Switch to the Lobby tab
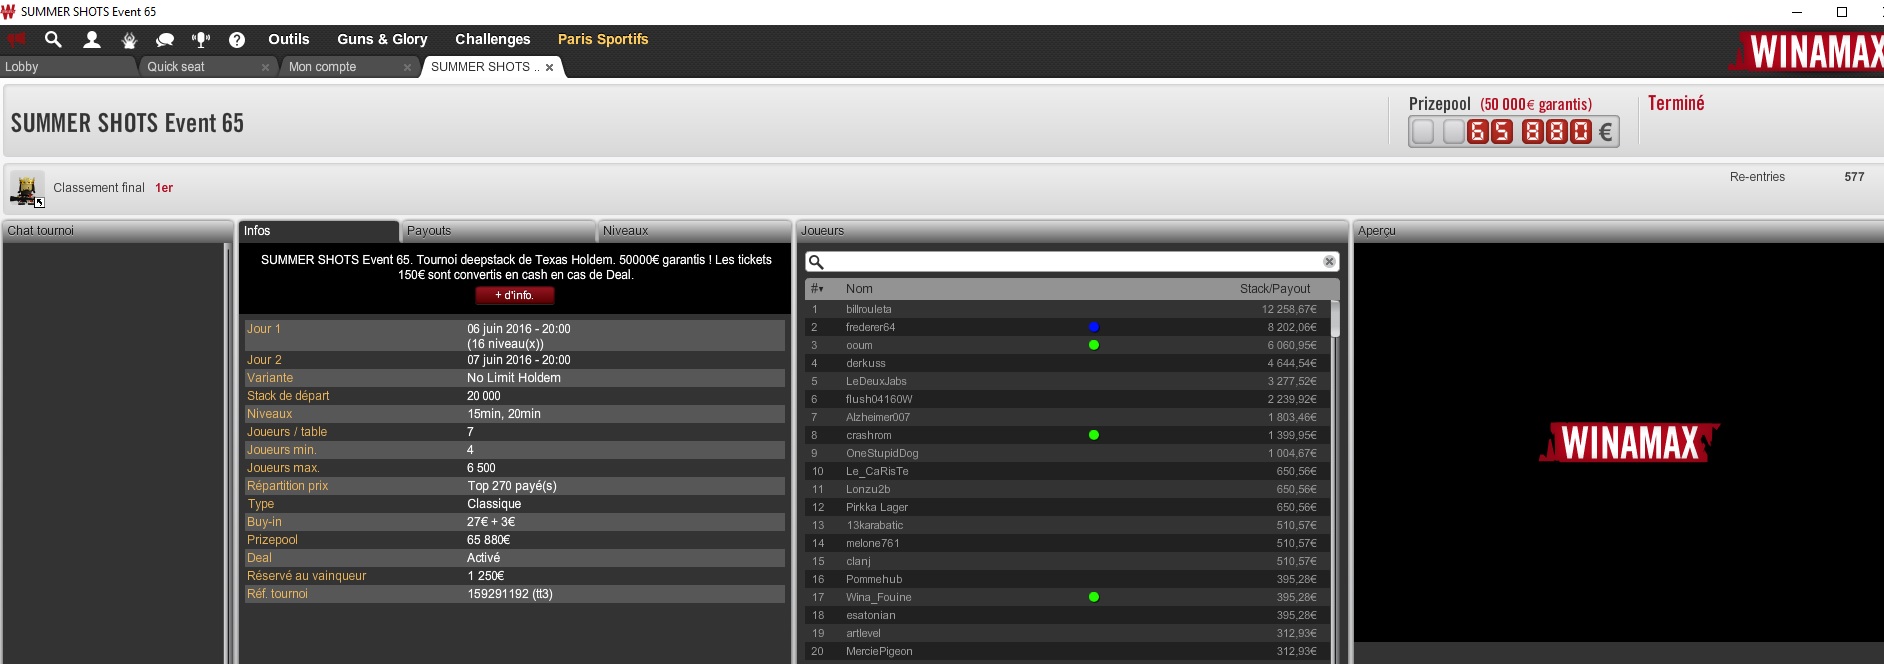Viewport: 1884px width, 664px height. pyautogui.click(x=68, y=67)
